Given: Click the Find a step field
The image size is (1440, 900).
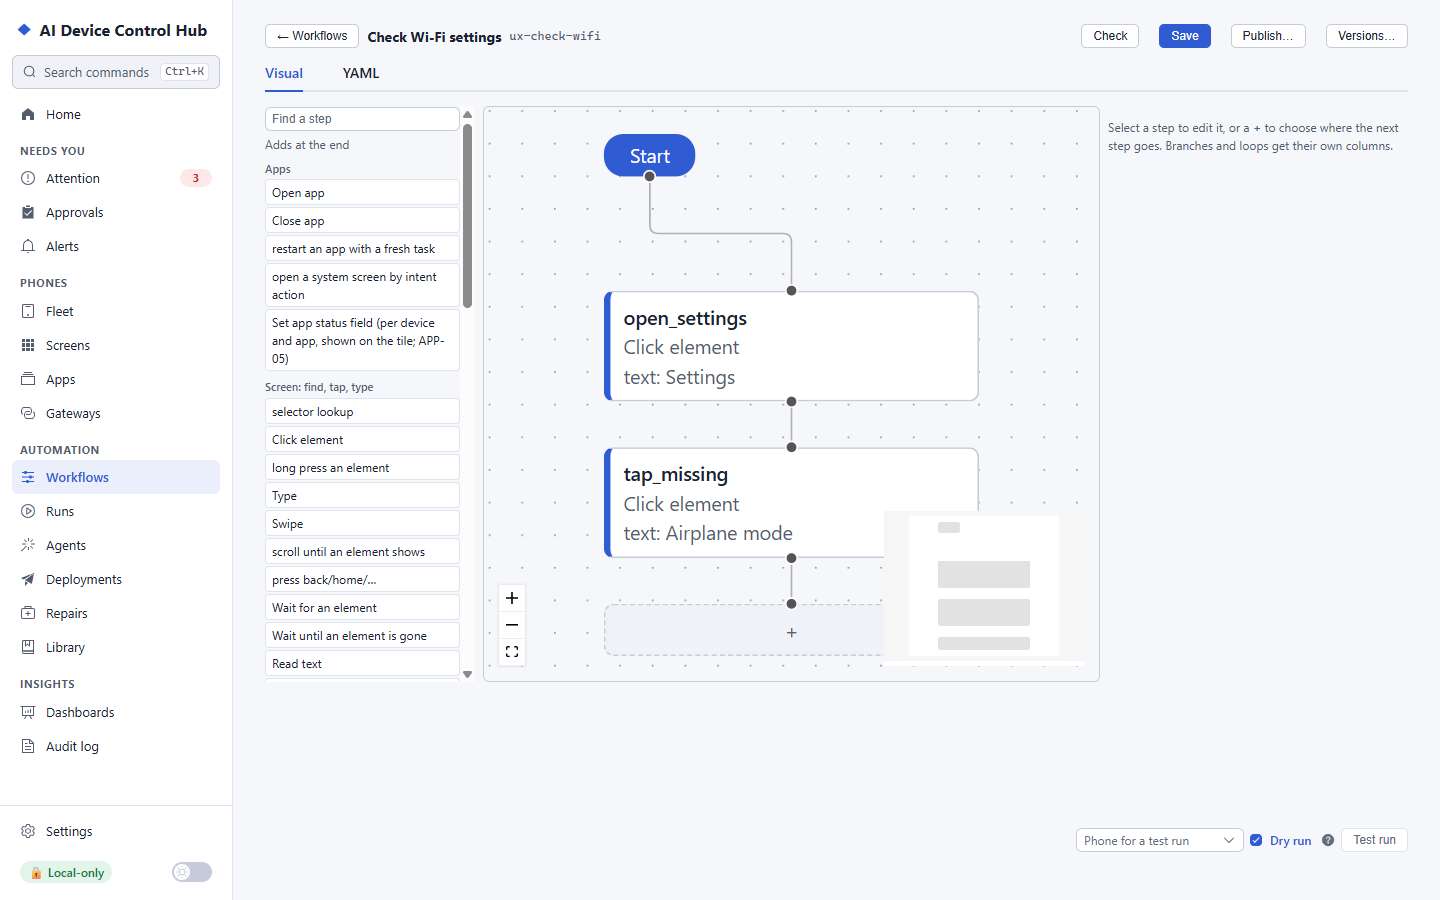Looking at the screenshot, I should coord(362,119).
